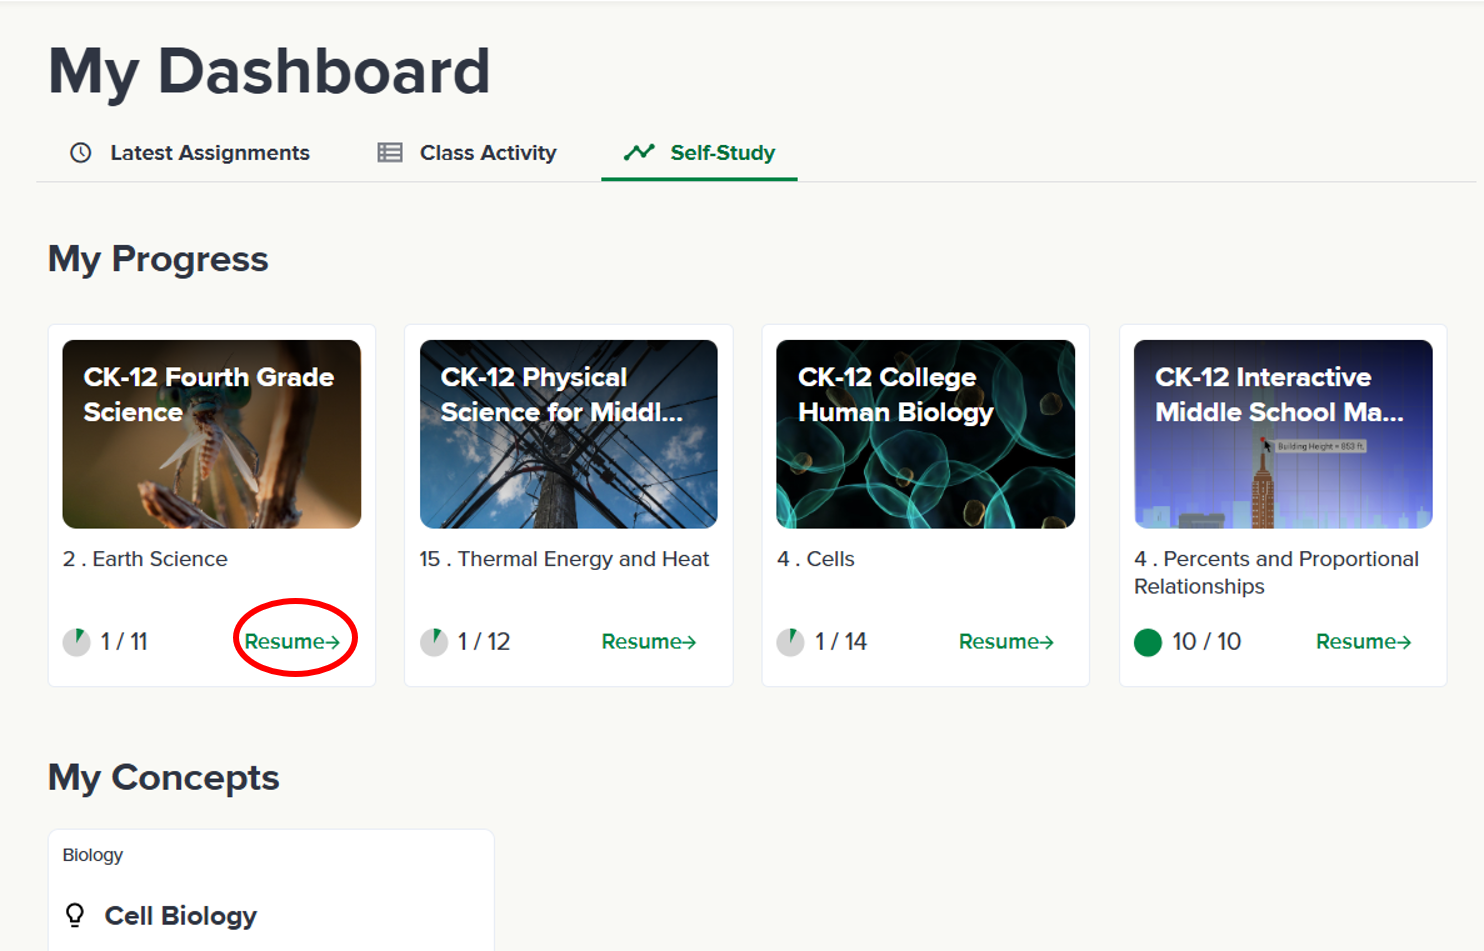Viewport: 1484px width, 951px height.
Task: Click the '2 . Earth Science' chapter title
Action: (x=145, y=559)
